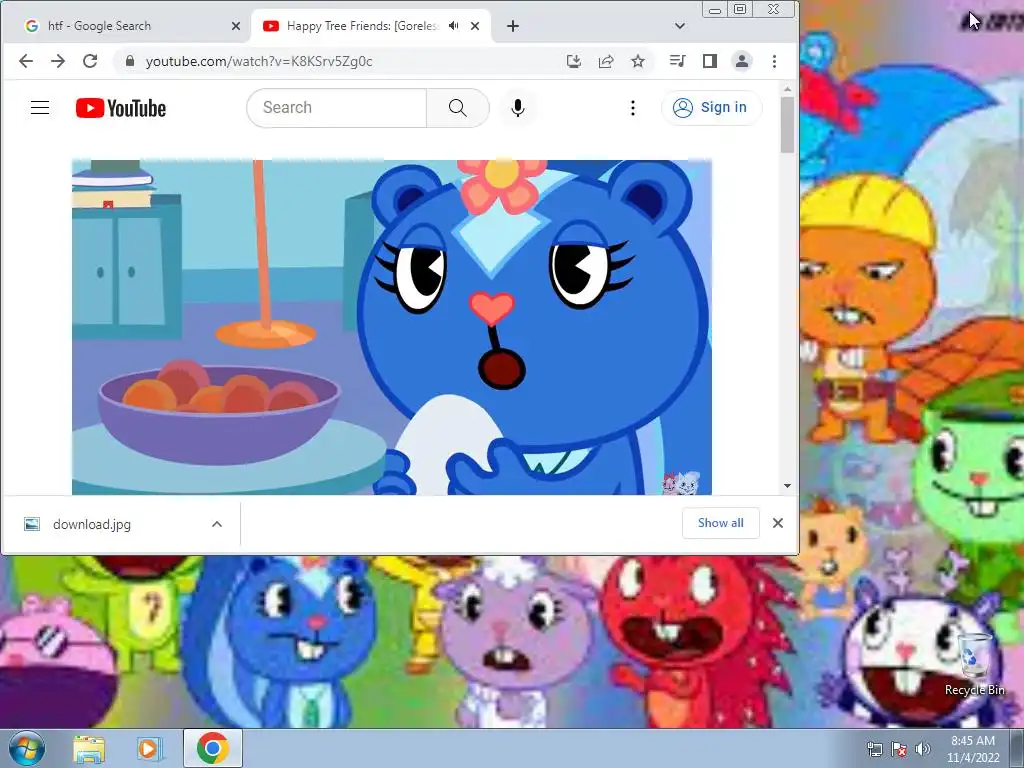Screen dimensions: 1024x768
Task: Go forward using the browser forward arrow
Action: pos(58,61)
